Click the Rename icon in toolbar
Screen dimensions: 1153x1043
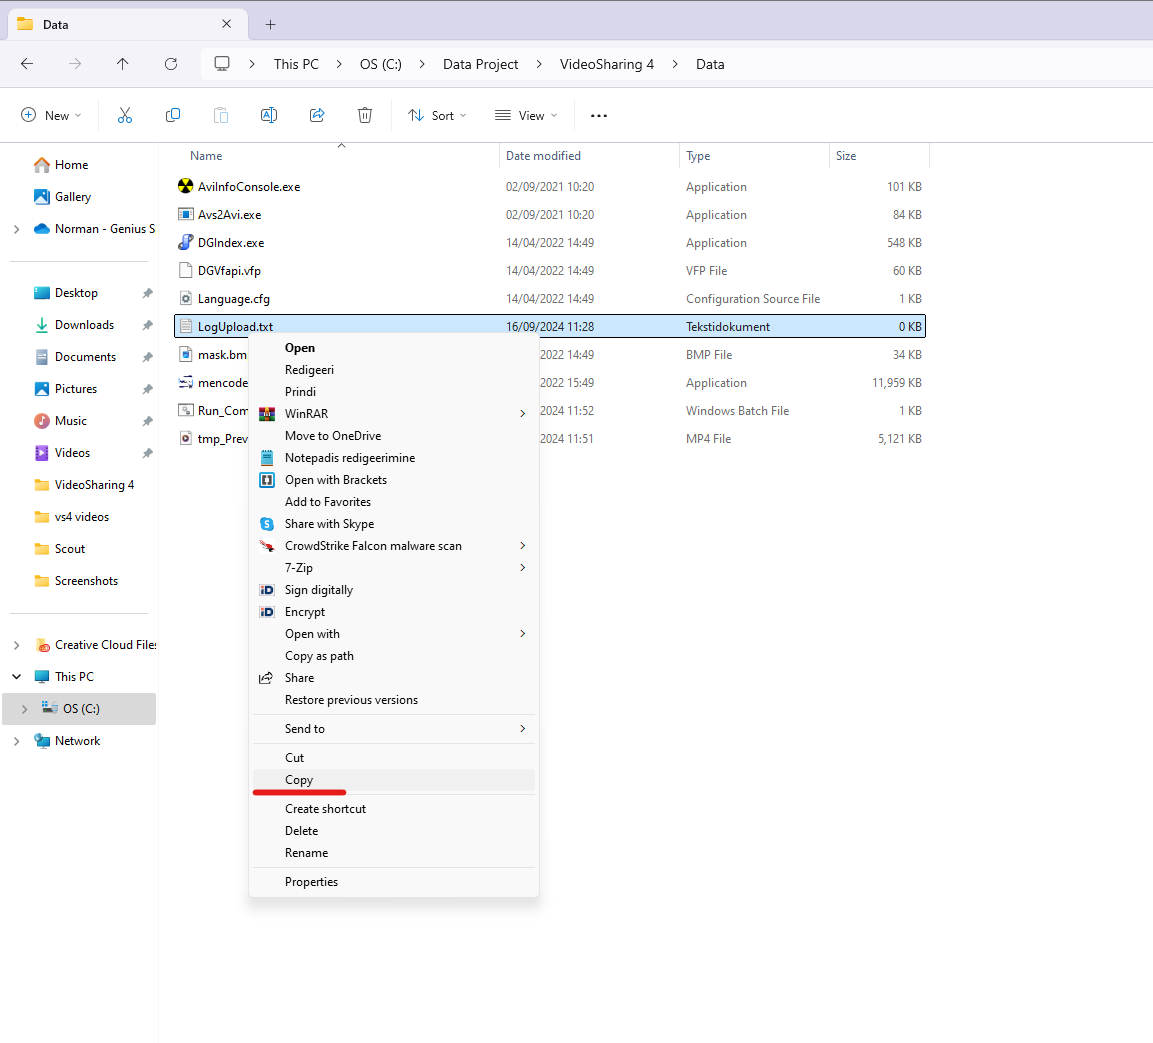[x=269, y=115]
